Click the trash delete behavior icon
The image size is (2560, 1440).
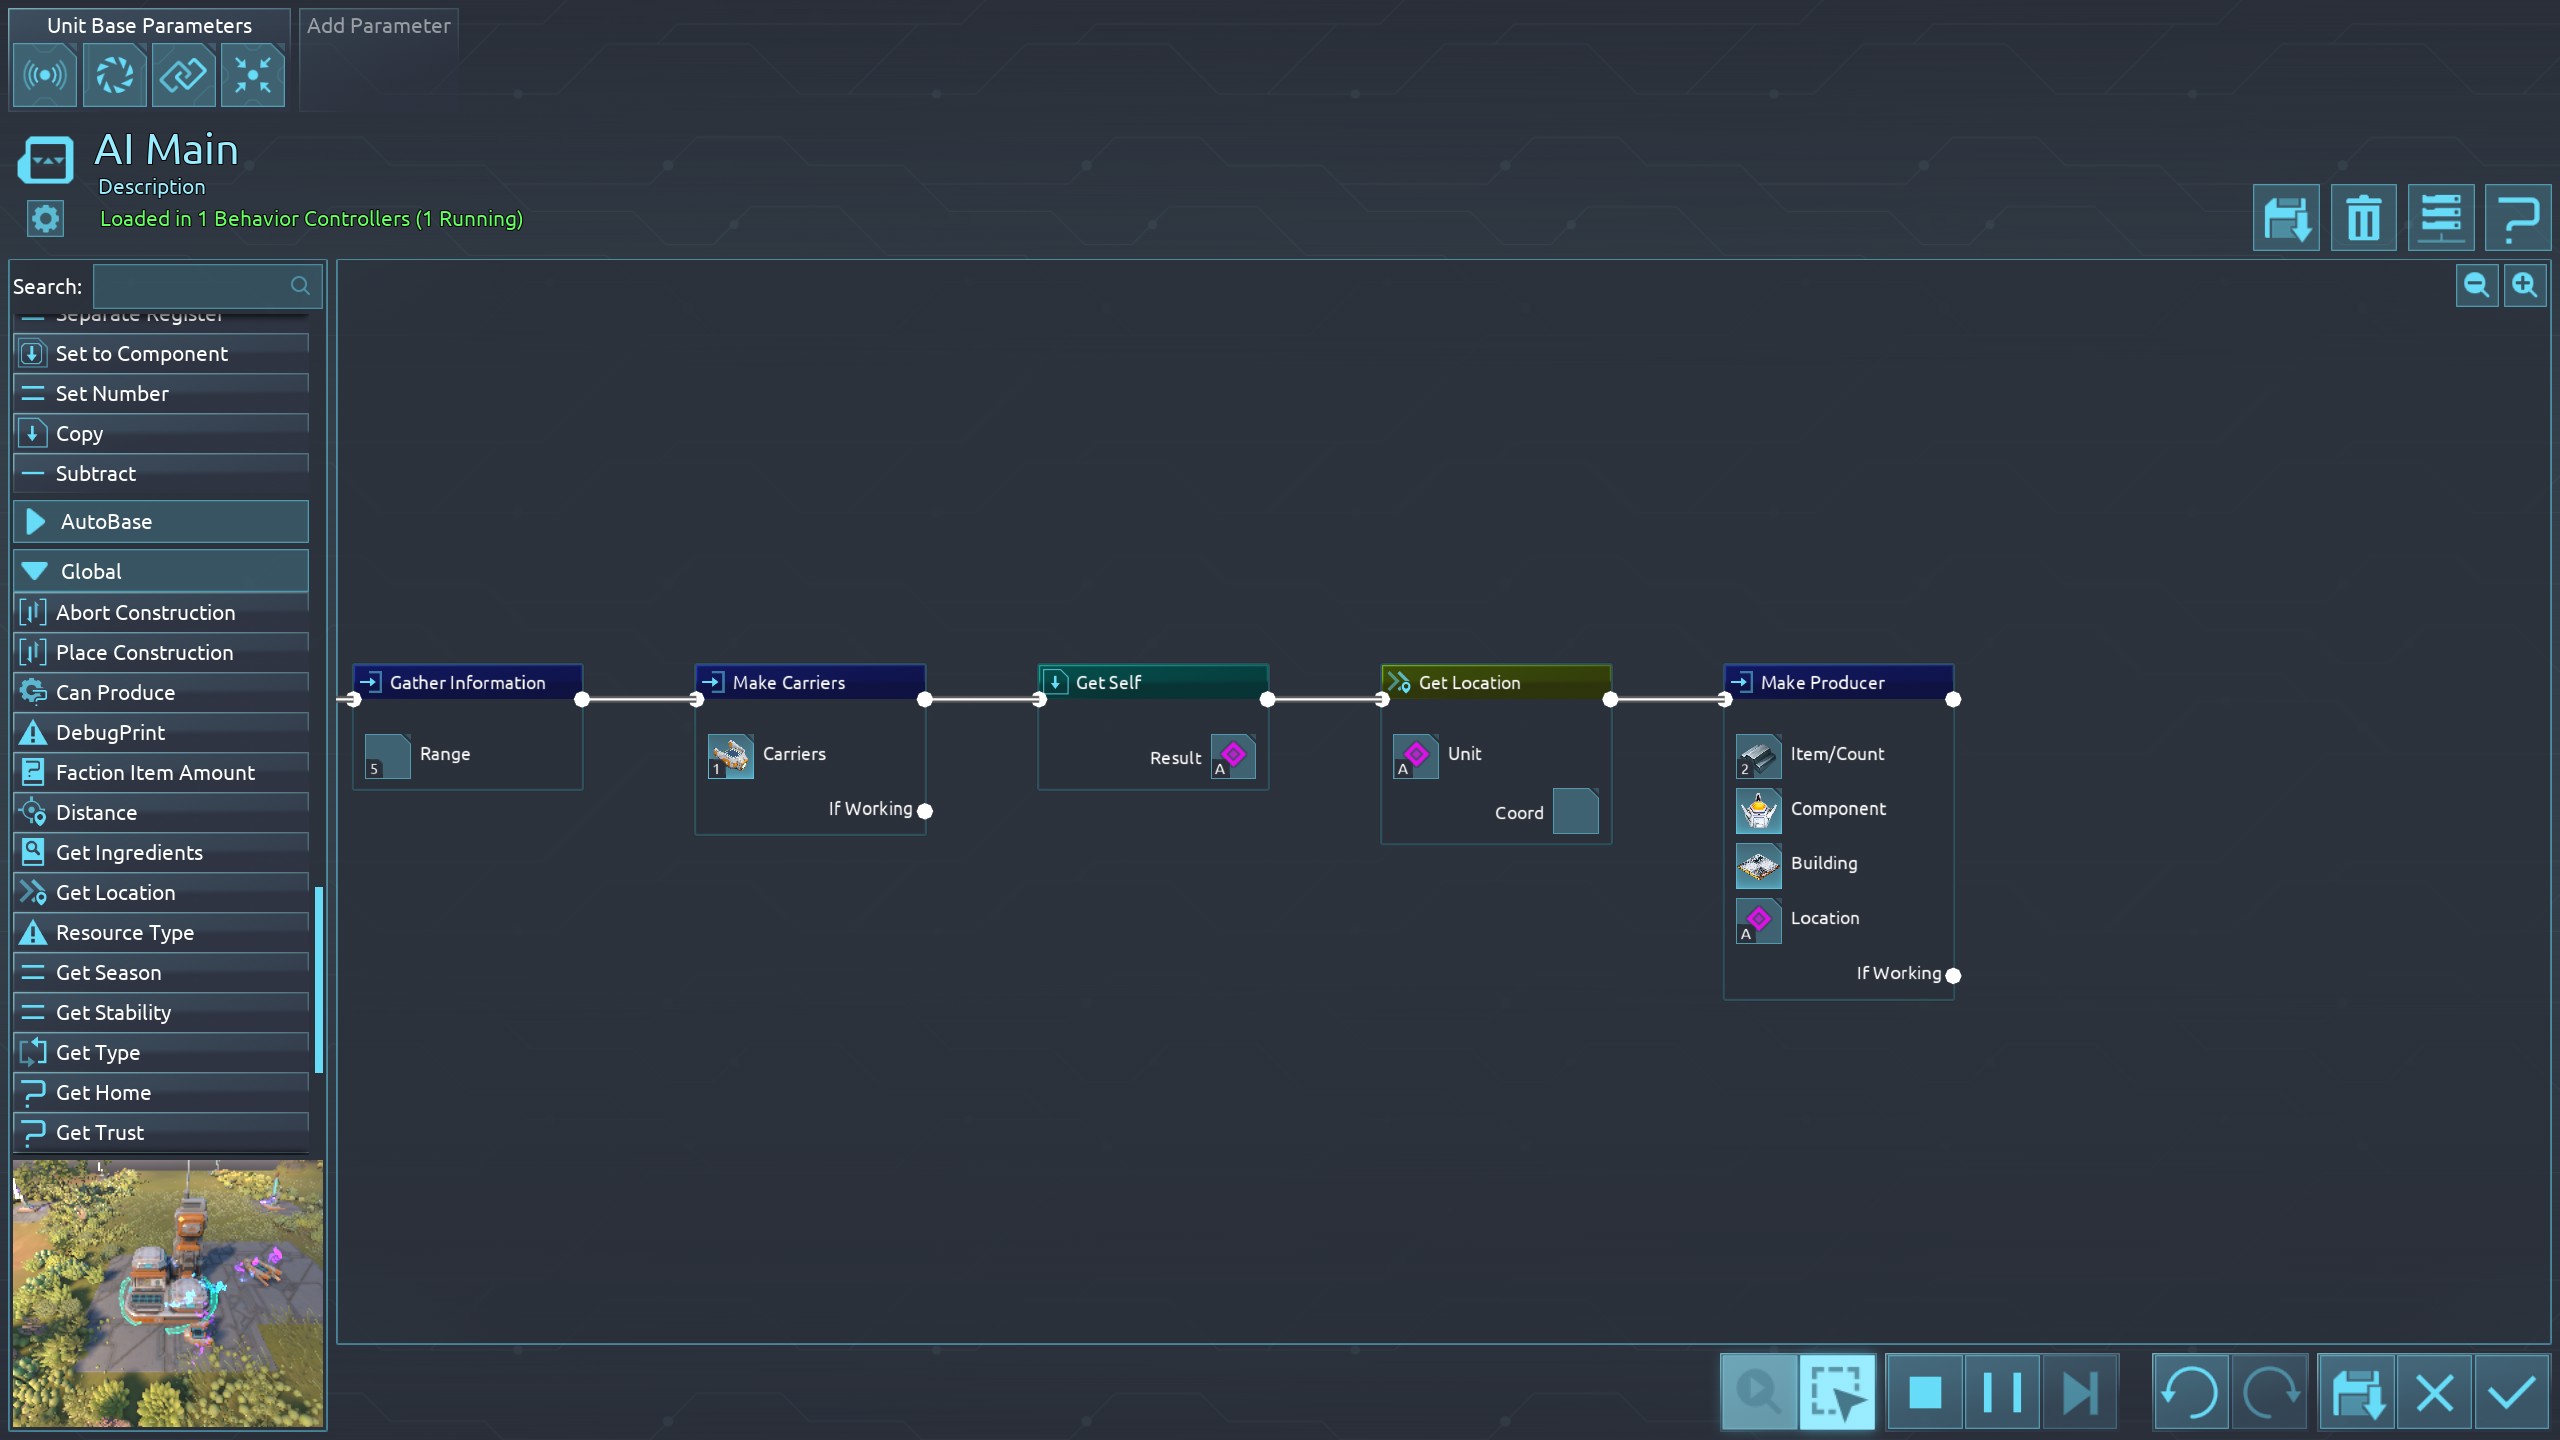point(2363,218)
